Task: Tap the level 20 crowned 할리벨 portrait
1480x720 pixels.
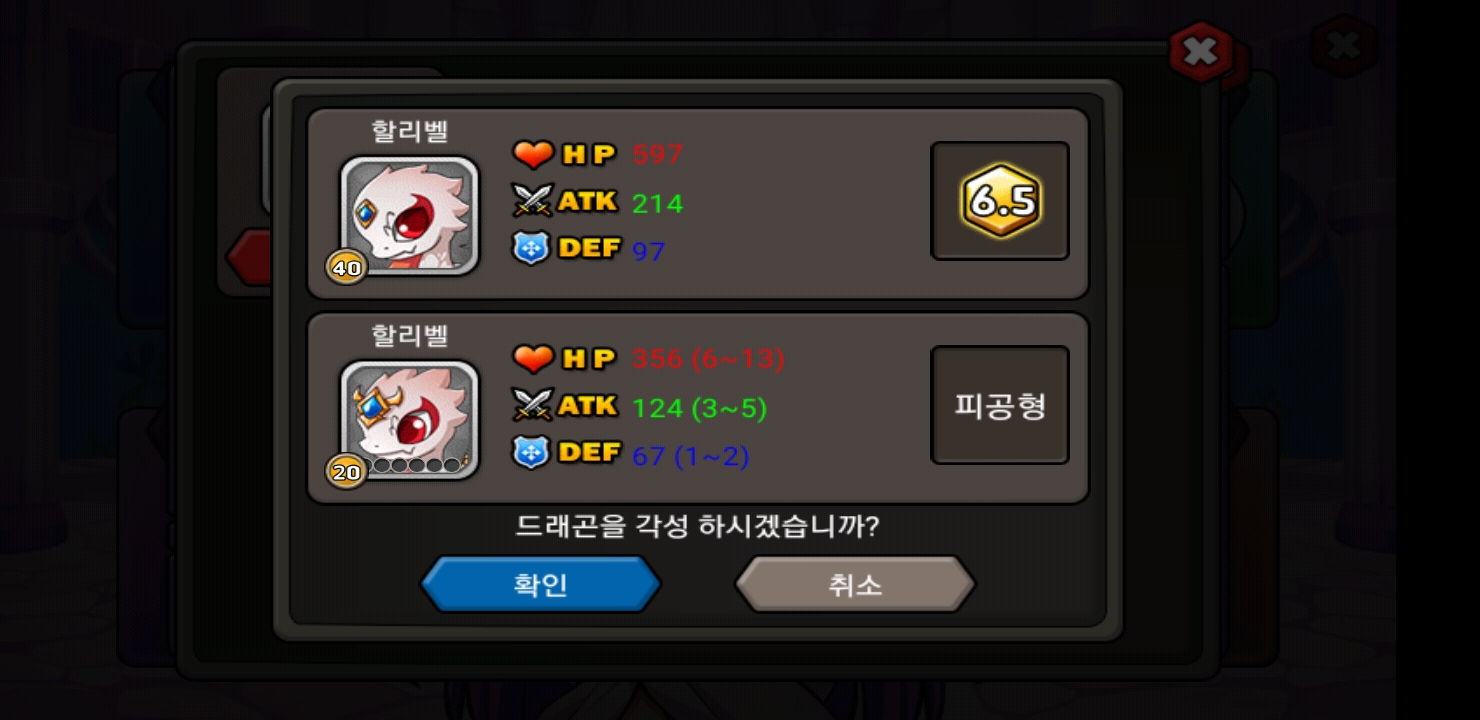Action: tap(410, 420)
